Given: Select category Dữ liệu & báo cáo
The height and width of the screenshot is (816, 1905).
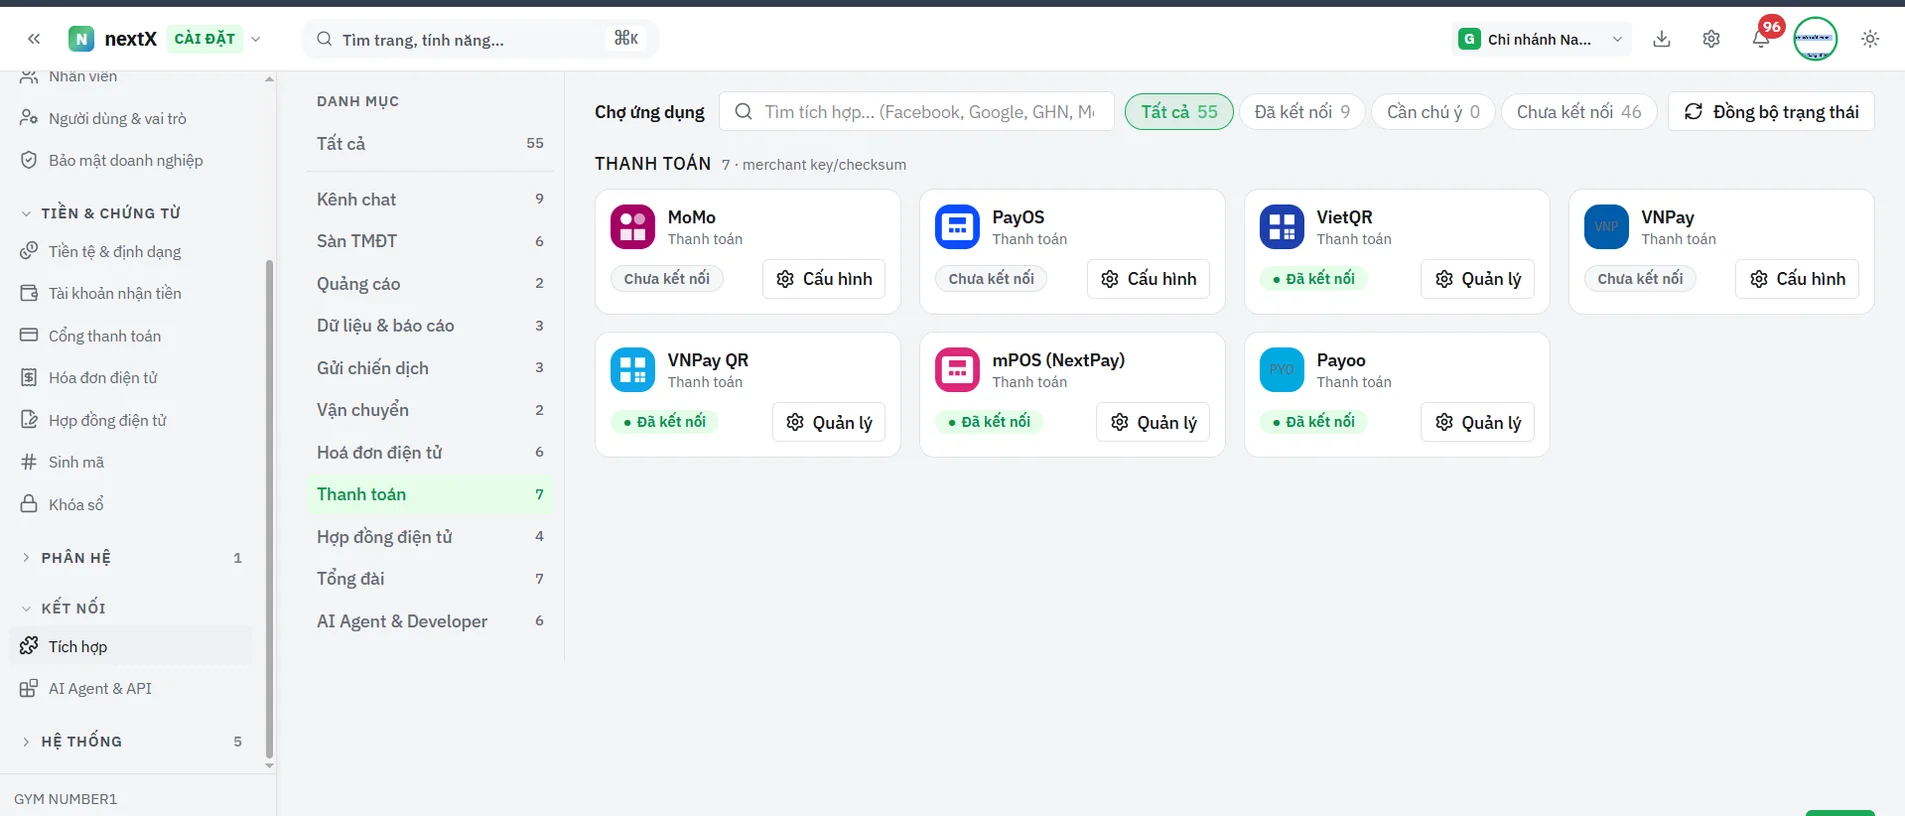Looking at the screenshot, I should pos(430,325).
